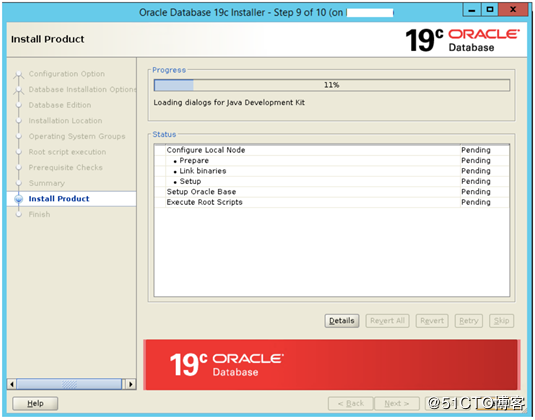Select the Execute Root Scripts row

tap(332, 202)
